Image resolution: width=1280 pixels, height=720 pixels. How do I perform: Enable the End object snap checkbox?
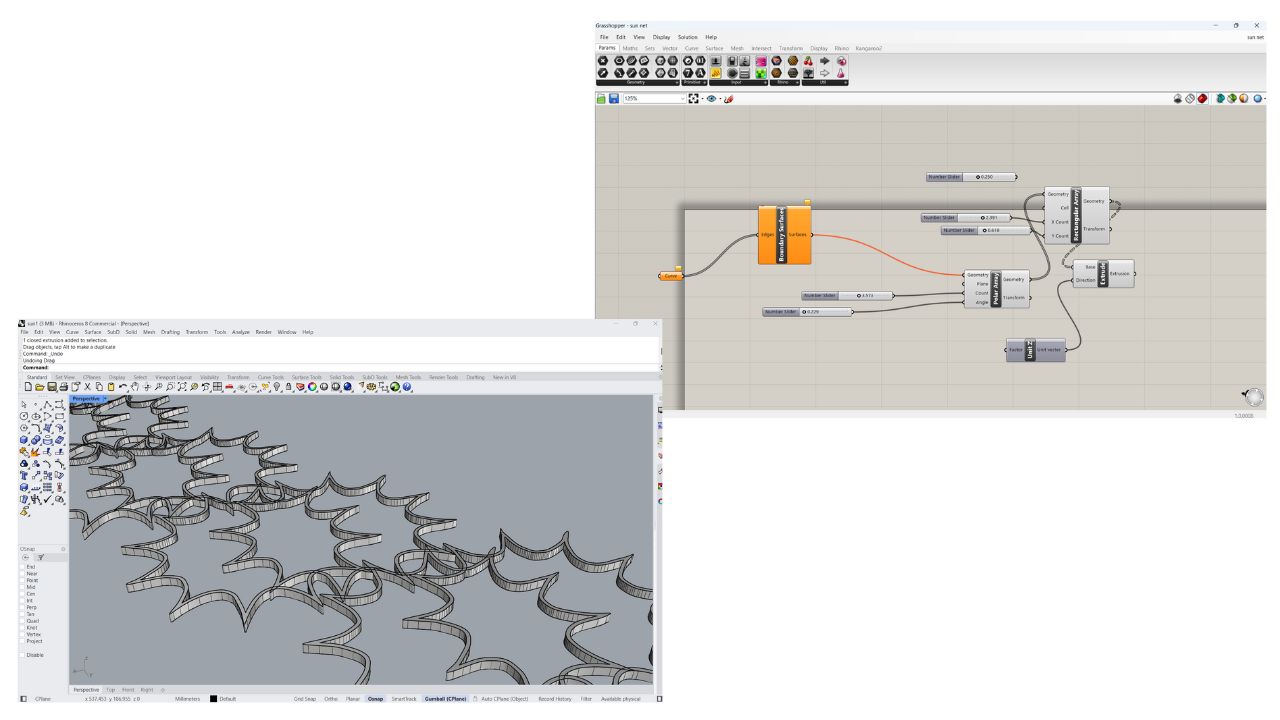pos(22,566)
